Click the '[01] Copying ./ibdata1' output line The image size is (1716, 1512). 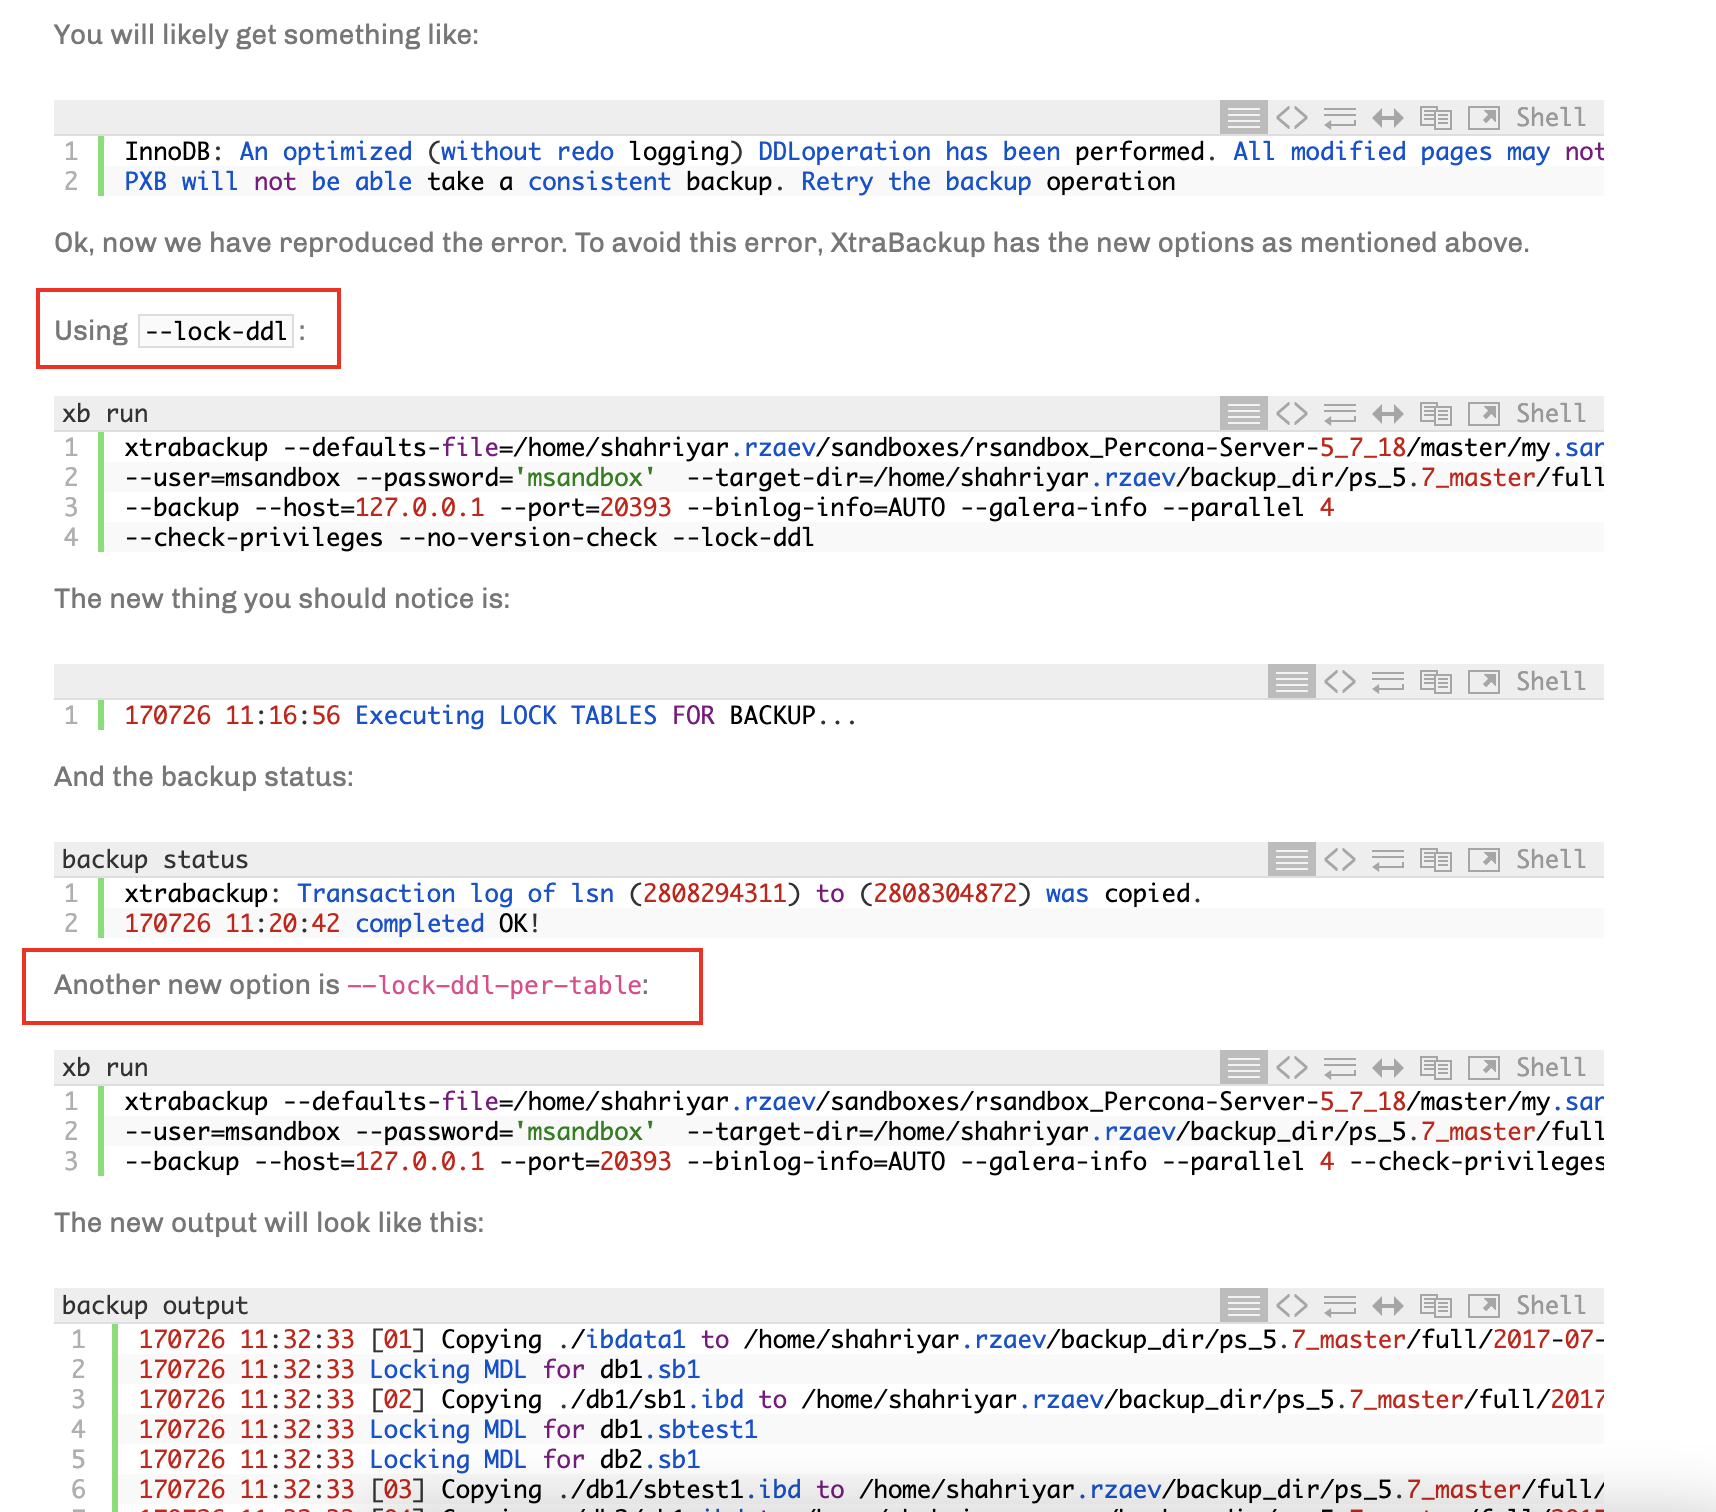[870, 1340]
